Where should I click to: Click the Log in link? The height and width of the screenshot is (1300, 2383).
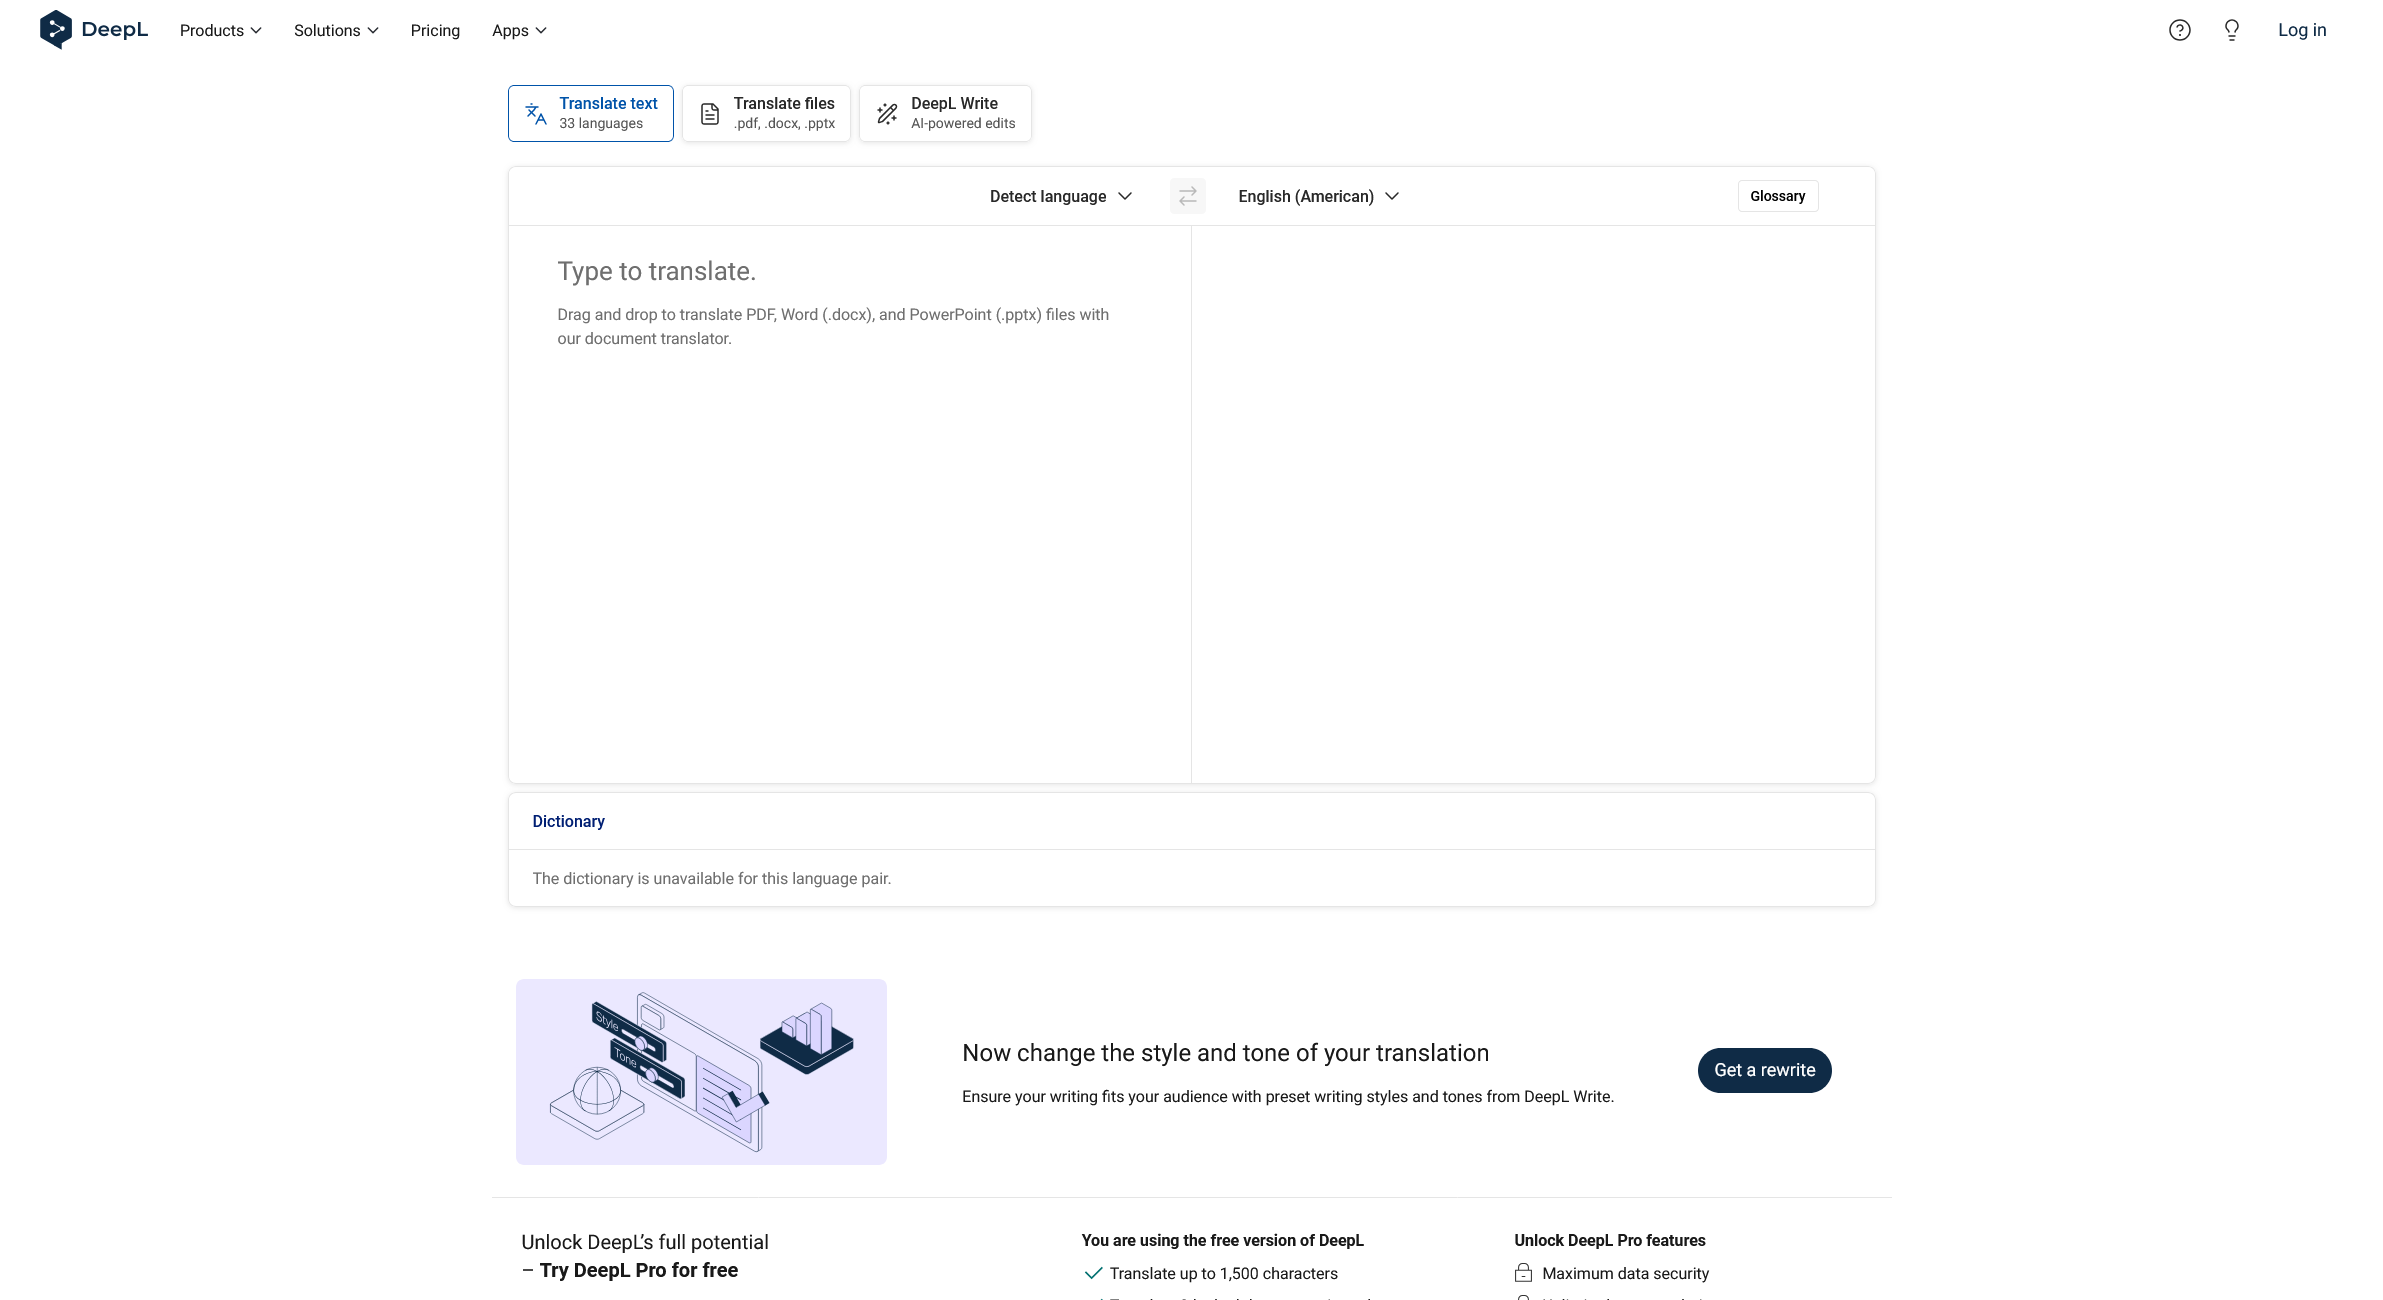(x=2302, y=30)
